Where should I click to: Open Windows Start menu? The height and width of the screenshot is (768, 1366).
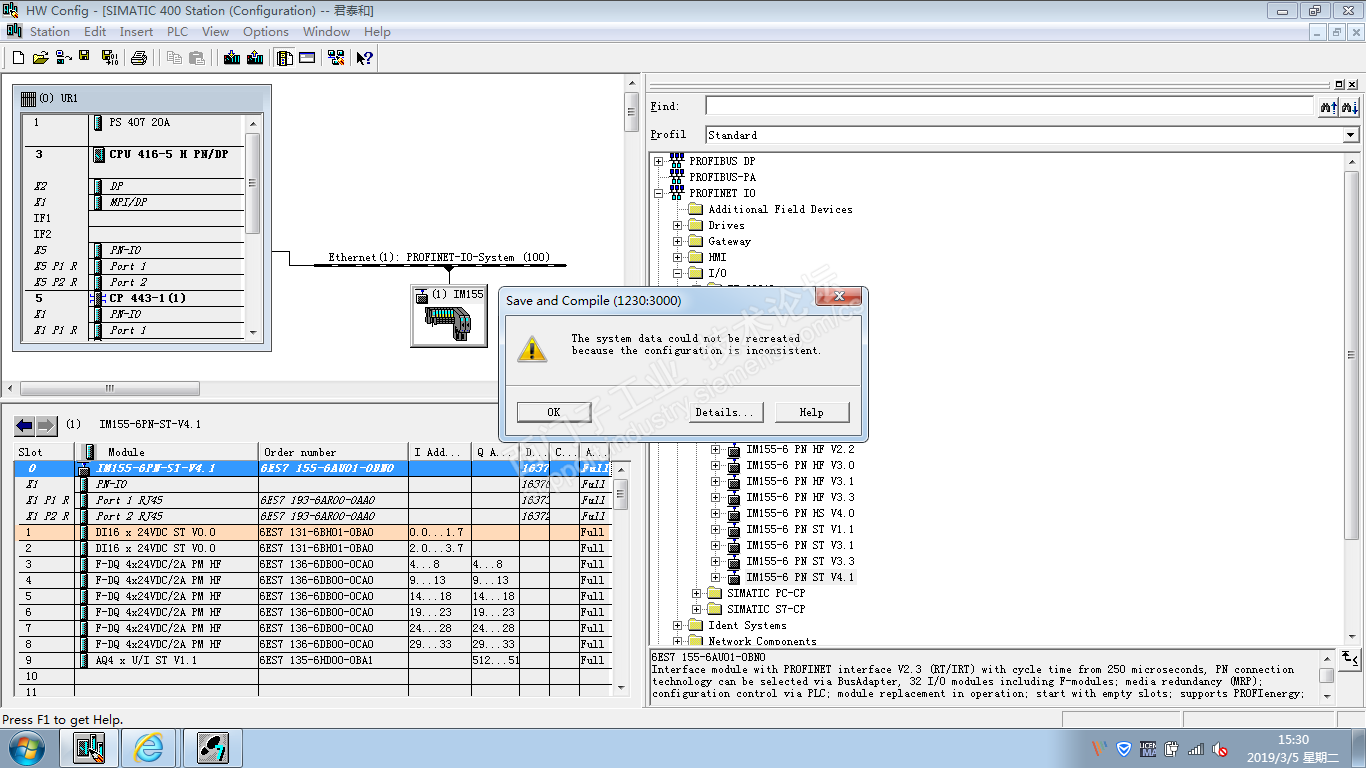click(x=25, y=748)
